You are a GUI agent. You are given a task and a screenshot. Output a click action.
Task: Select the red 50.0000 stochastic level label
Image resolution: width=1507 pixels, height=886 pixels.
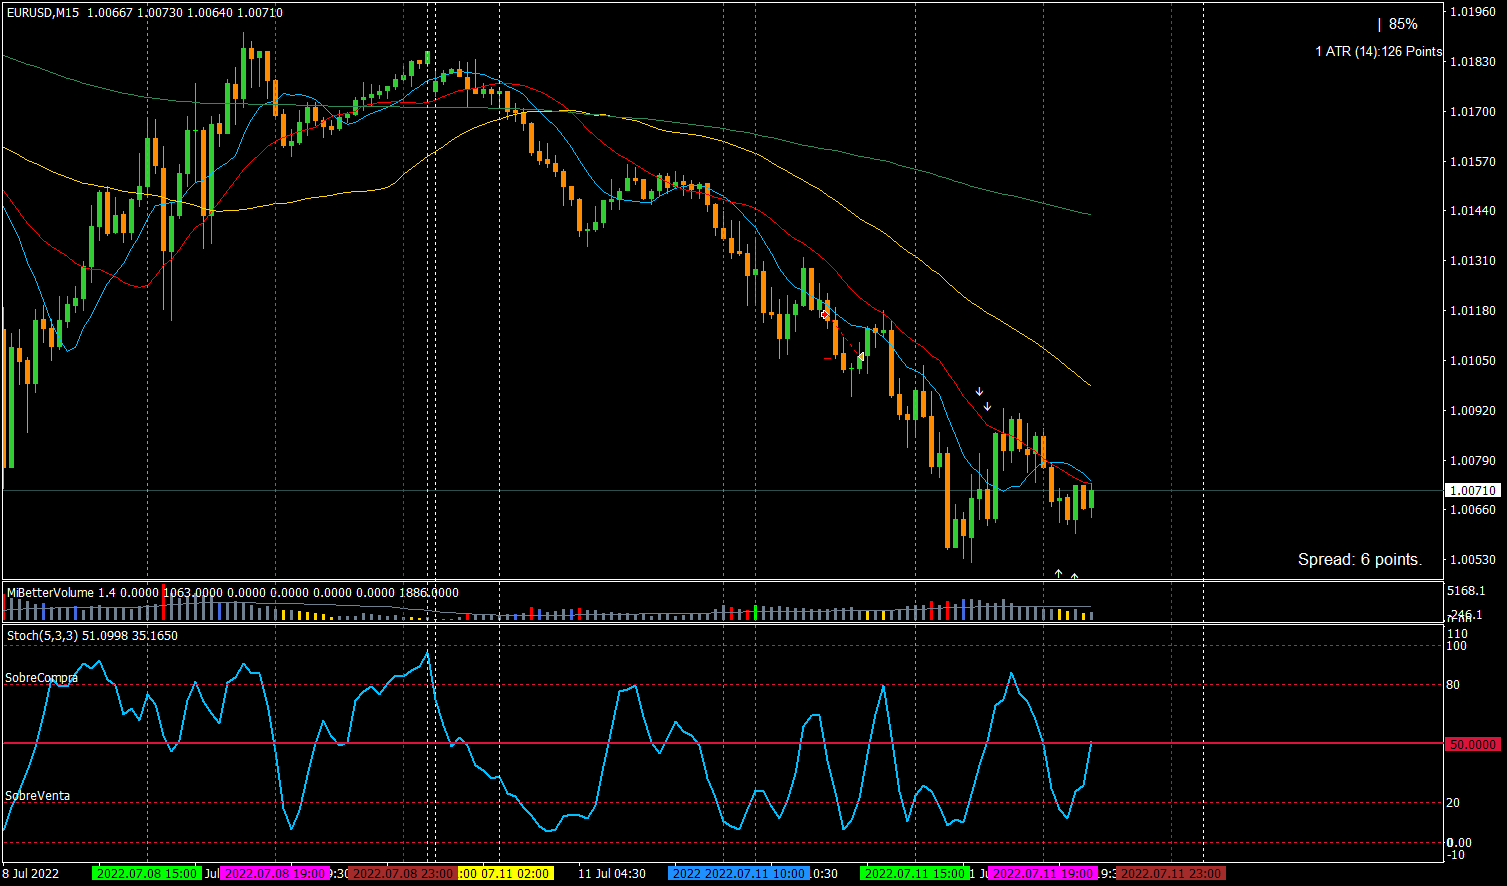coord(1473,744)
